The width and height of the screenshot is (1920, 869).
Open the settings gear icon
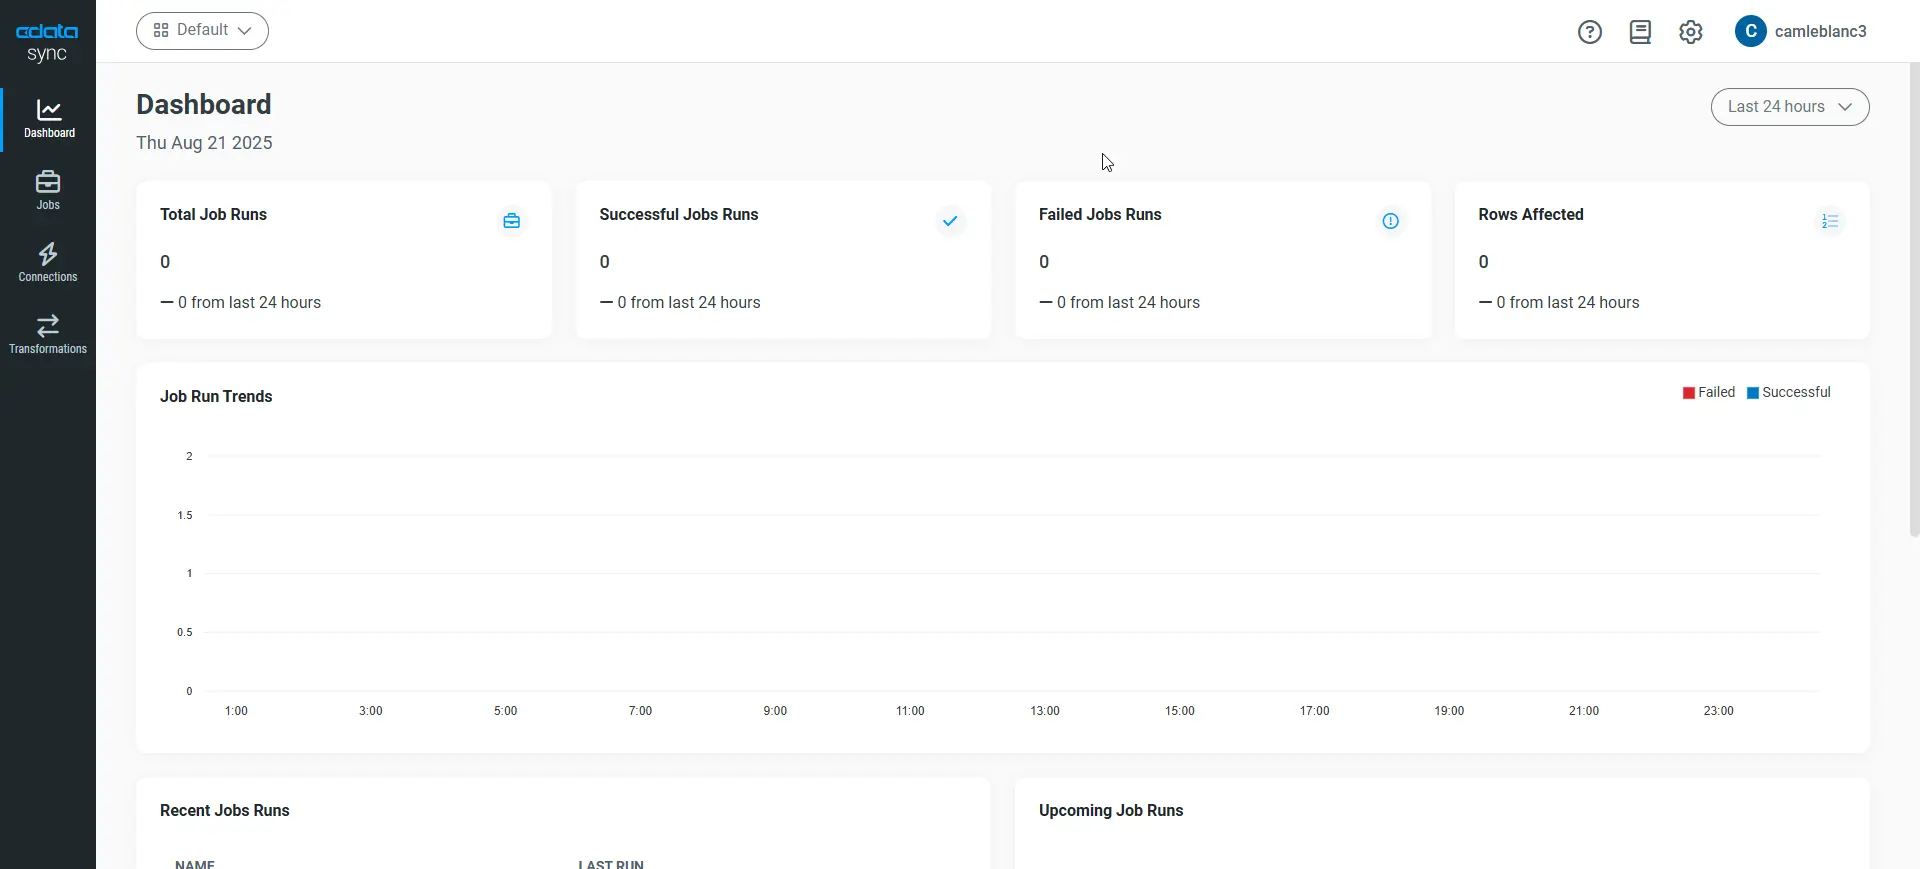click(x=1690, y=32)
